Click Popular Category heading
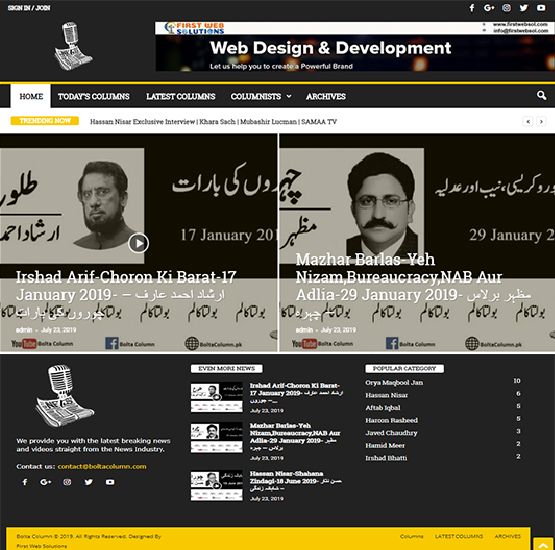 [x=405, y=368]
